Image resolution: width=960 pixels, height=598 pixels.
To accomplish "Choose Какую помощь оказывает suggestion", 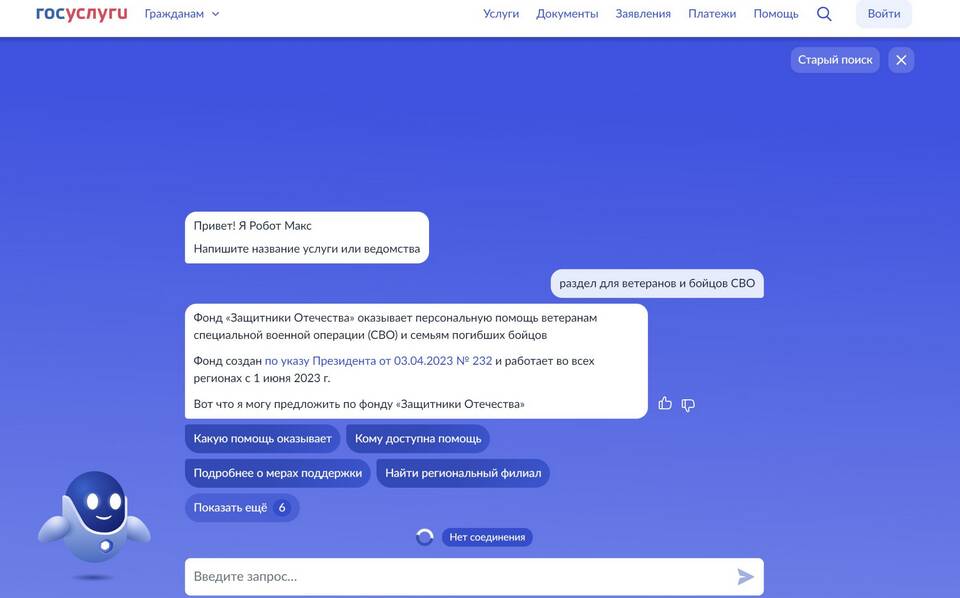I will 262,438.
